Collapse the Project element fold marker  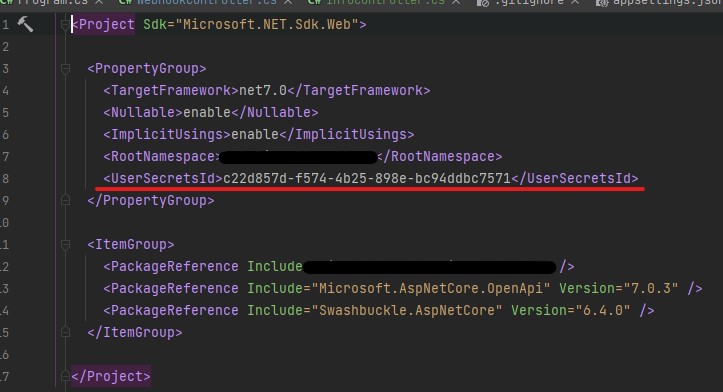coord(65,24)
